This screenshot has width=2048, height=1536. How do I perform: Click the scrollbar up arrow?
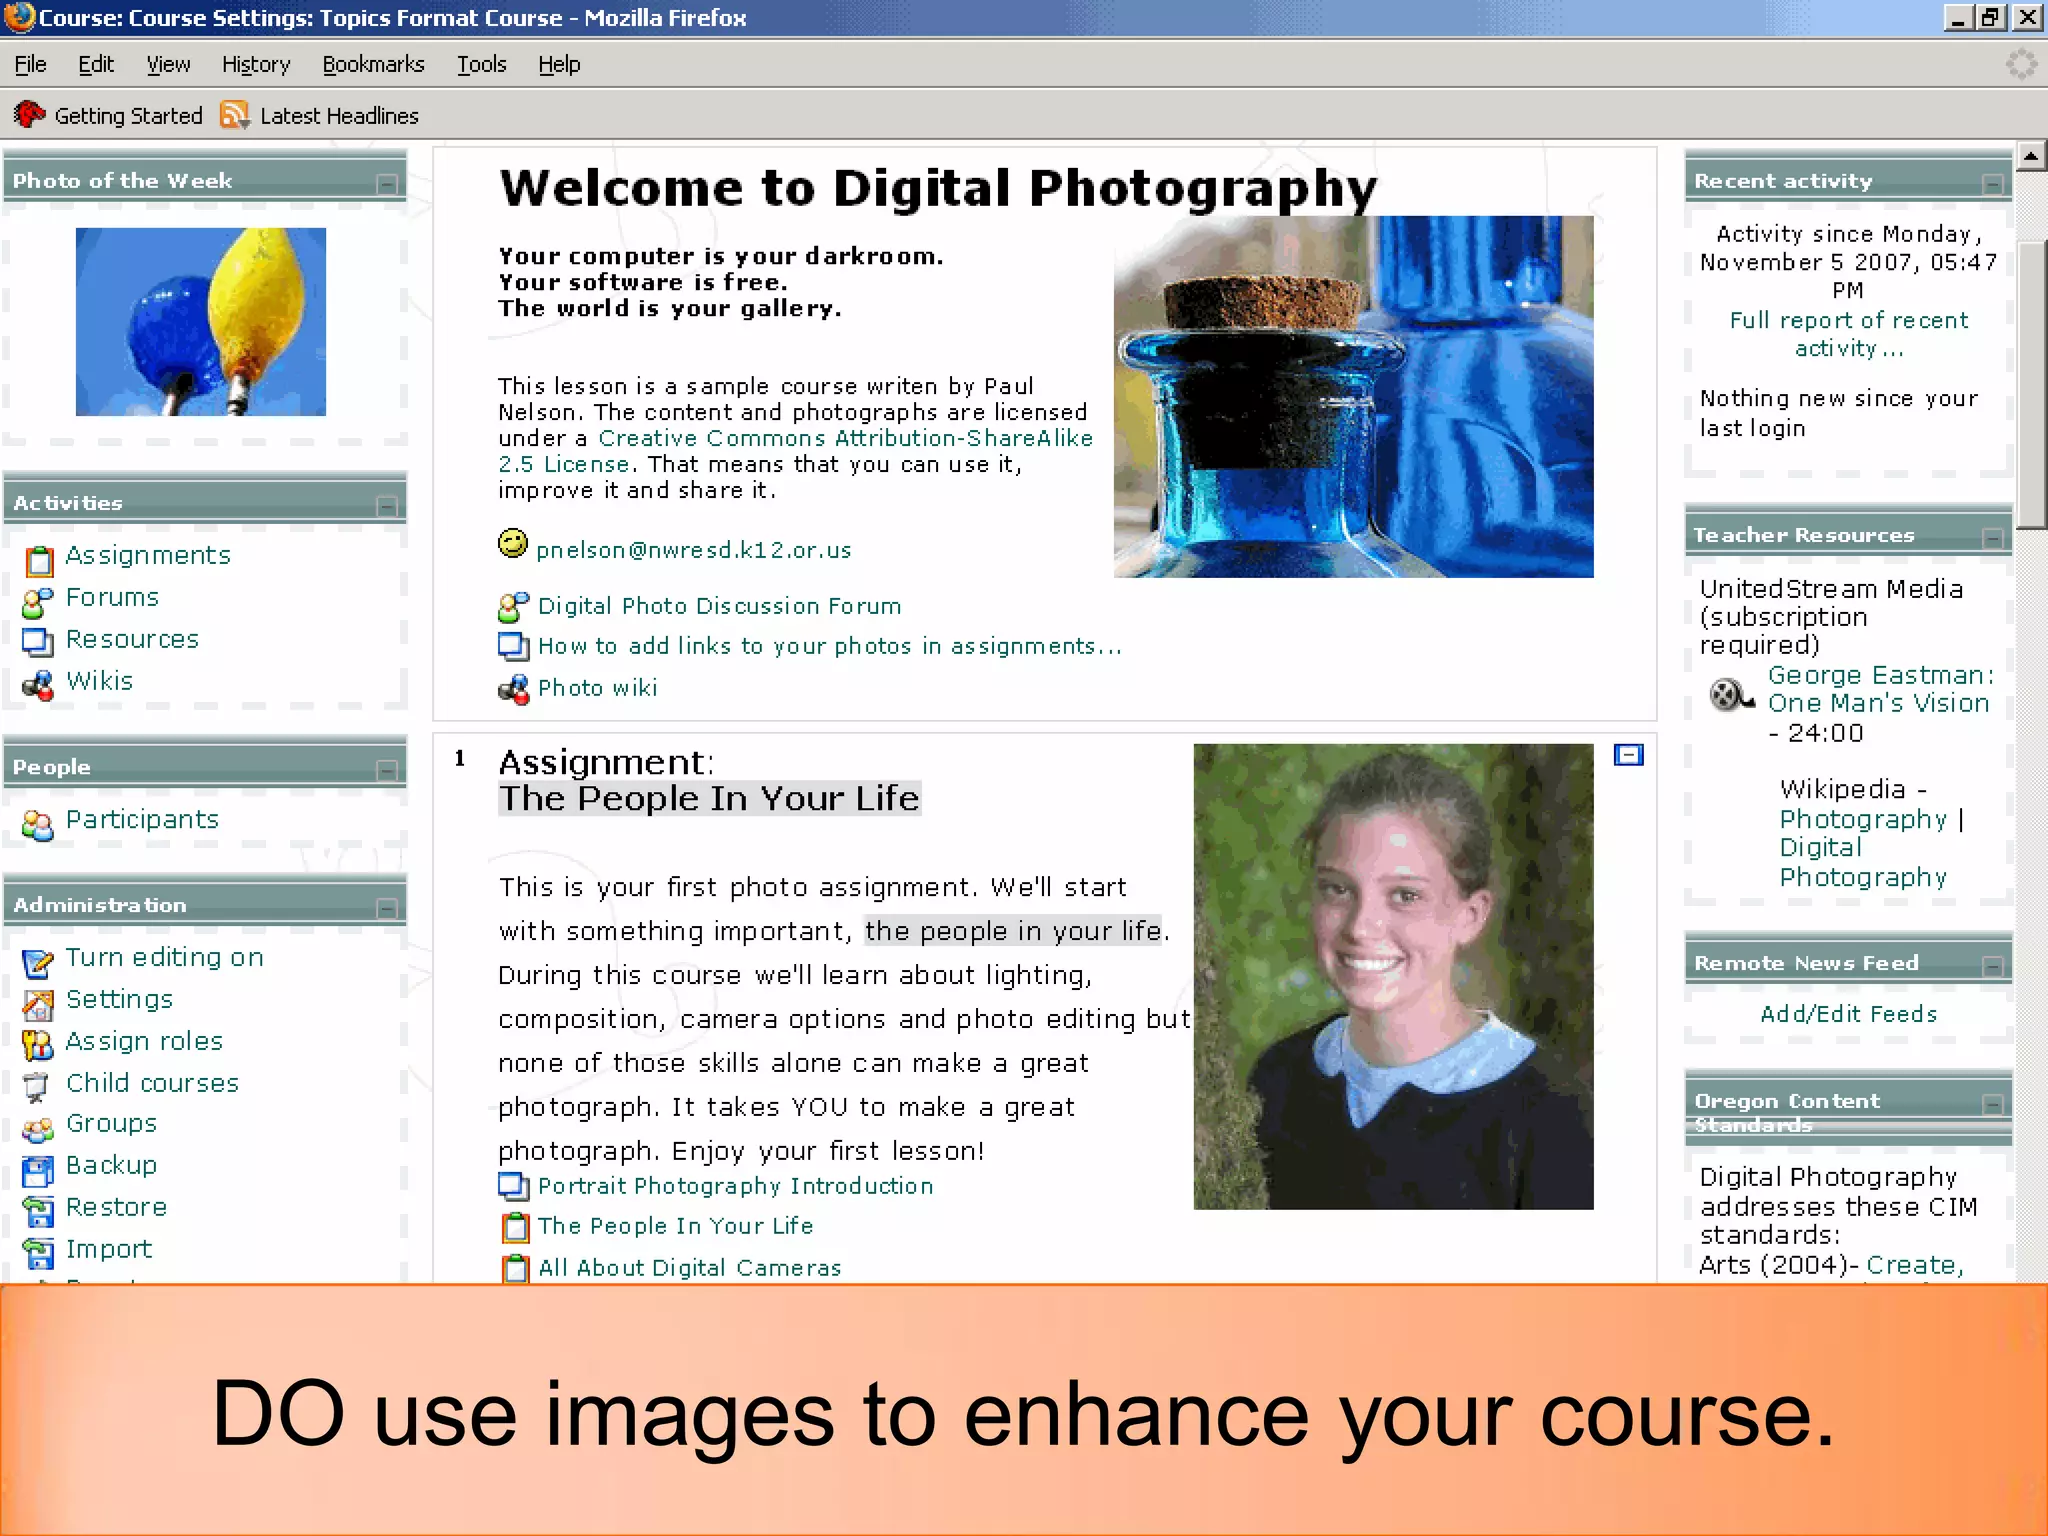pos(2031,156)
